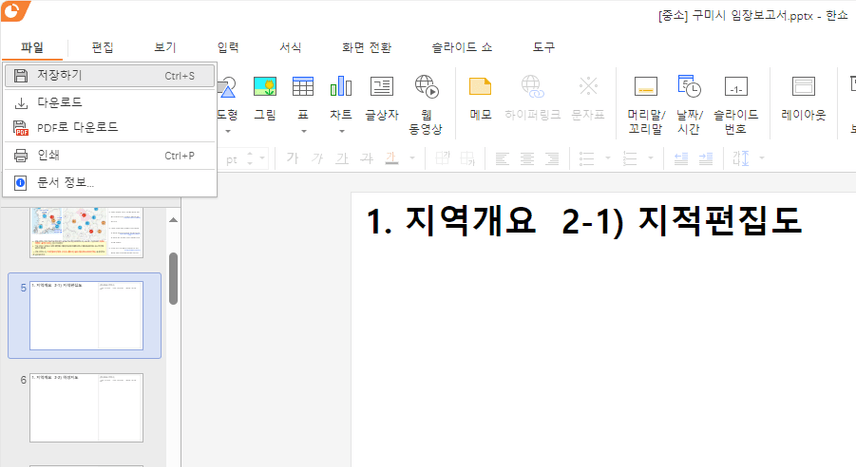856x467 pixels.
Task: Click the numbered list icon
Action: click(630, 158)
